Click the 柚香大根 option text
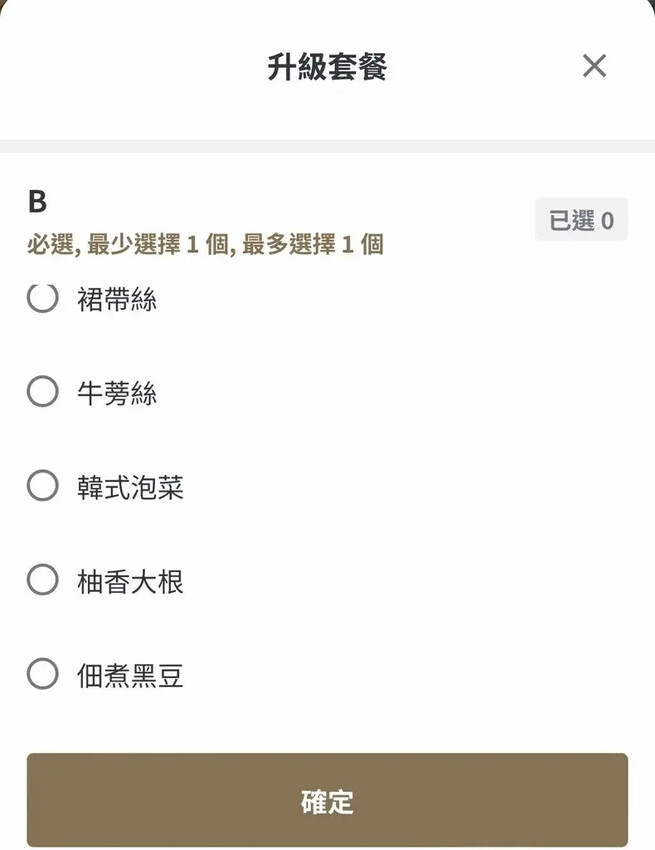This screenshot has height=850, width=655. pyautogui.click(x=130, y=581)
